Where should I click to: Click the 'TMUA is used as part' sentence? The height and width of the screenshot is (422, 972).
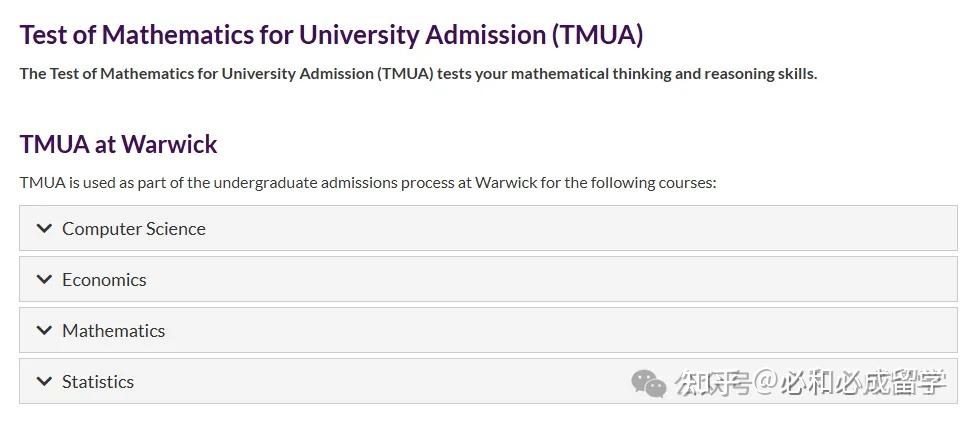coord(368,183)
